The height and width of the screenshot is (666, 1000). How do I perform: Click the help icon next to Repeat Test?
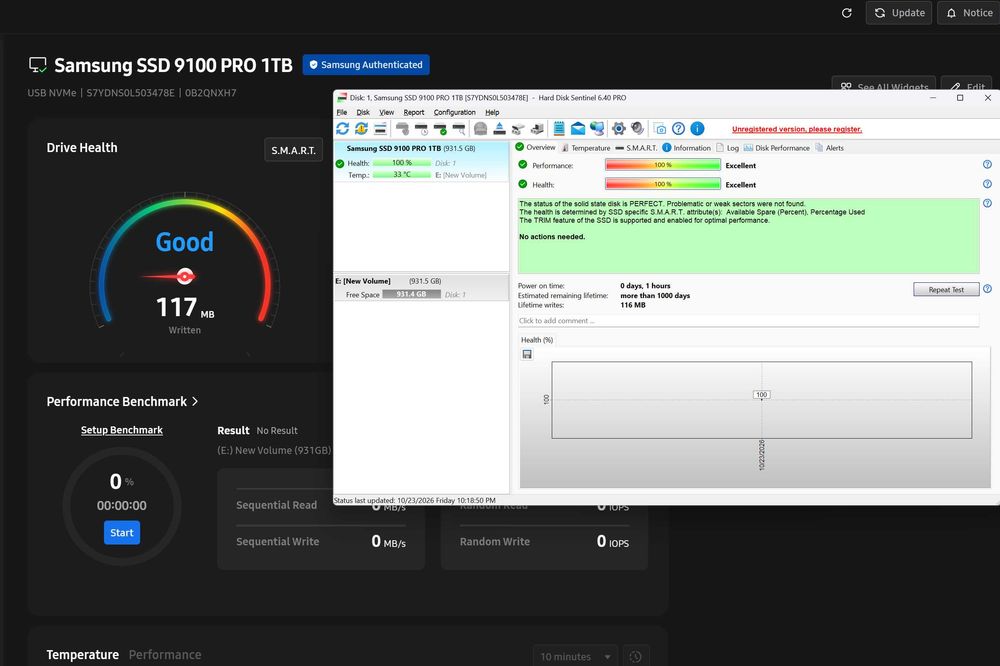pyautogui.click(x=987, y=289)
